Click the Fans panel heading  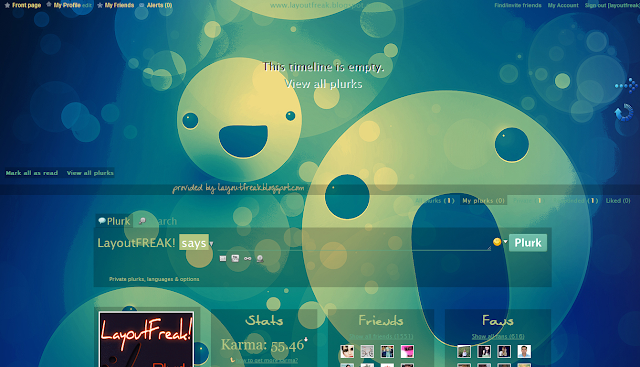pyautogui.click(x=498, y=320)
